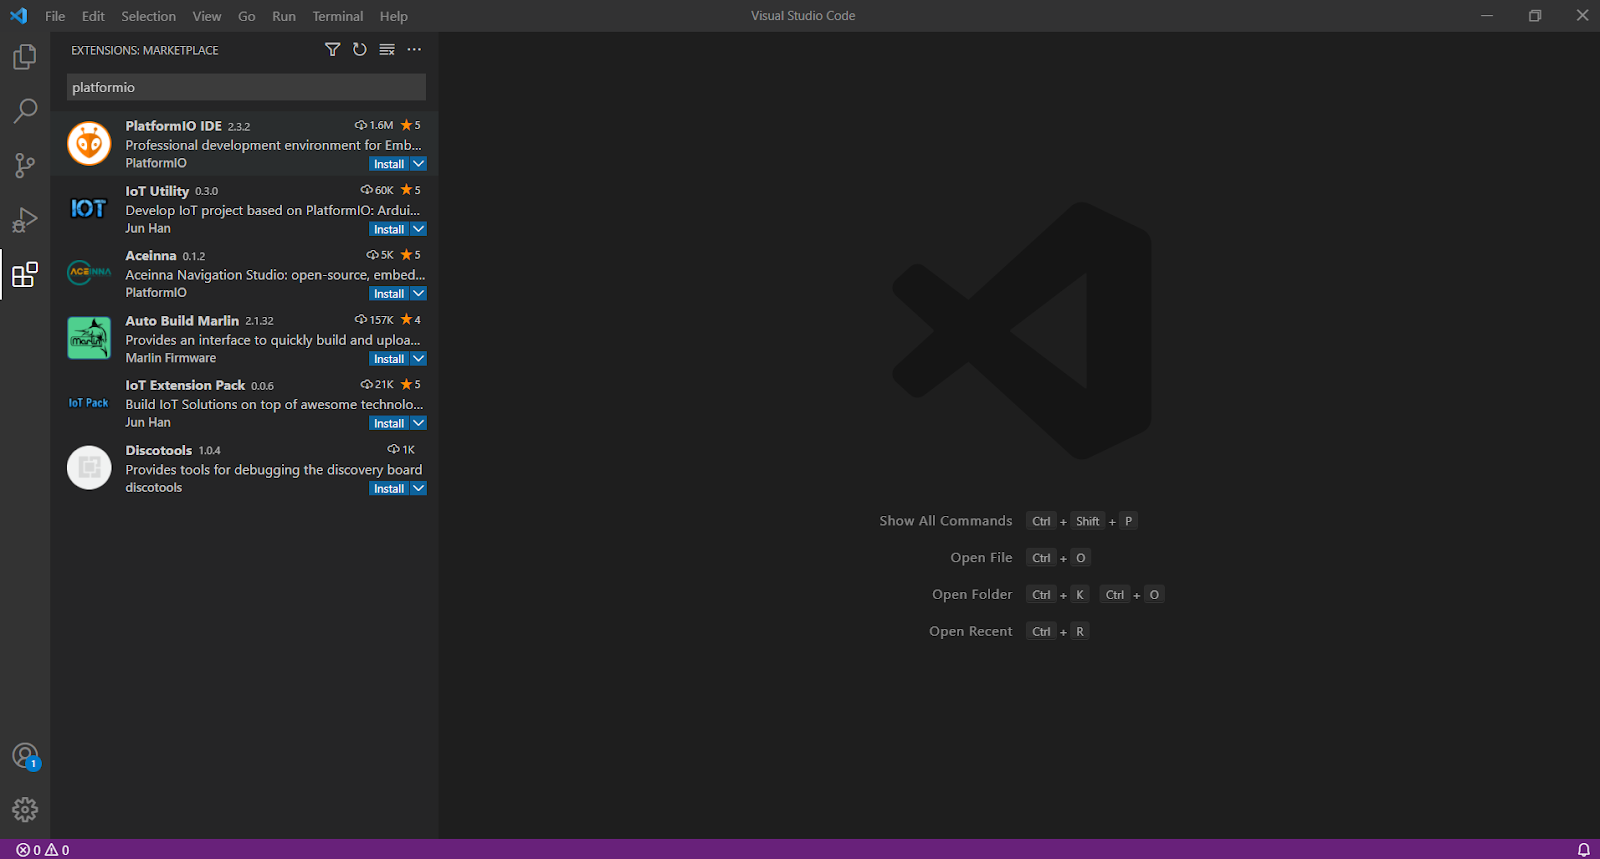Open the Terminal menu
1600x859 pixels.
pos(338,16)
